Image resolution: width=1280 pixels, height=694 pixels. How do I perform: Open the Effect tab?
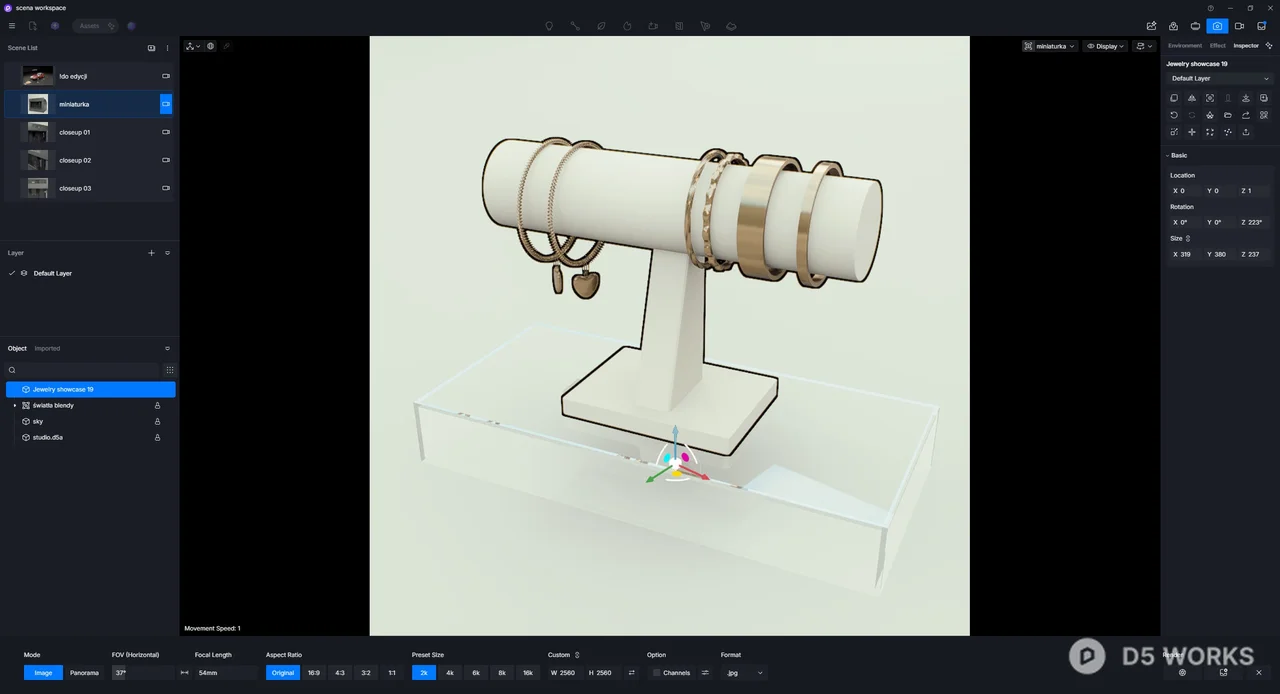(1217, 46)
